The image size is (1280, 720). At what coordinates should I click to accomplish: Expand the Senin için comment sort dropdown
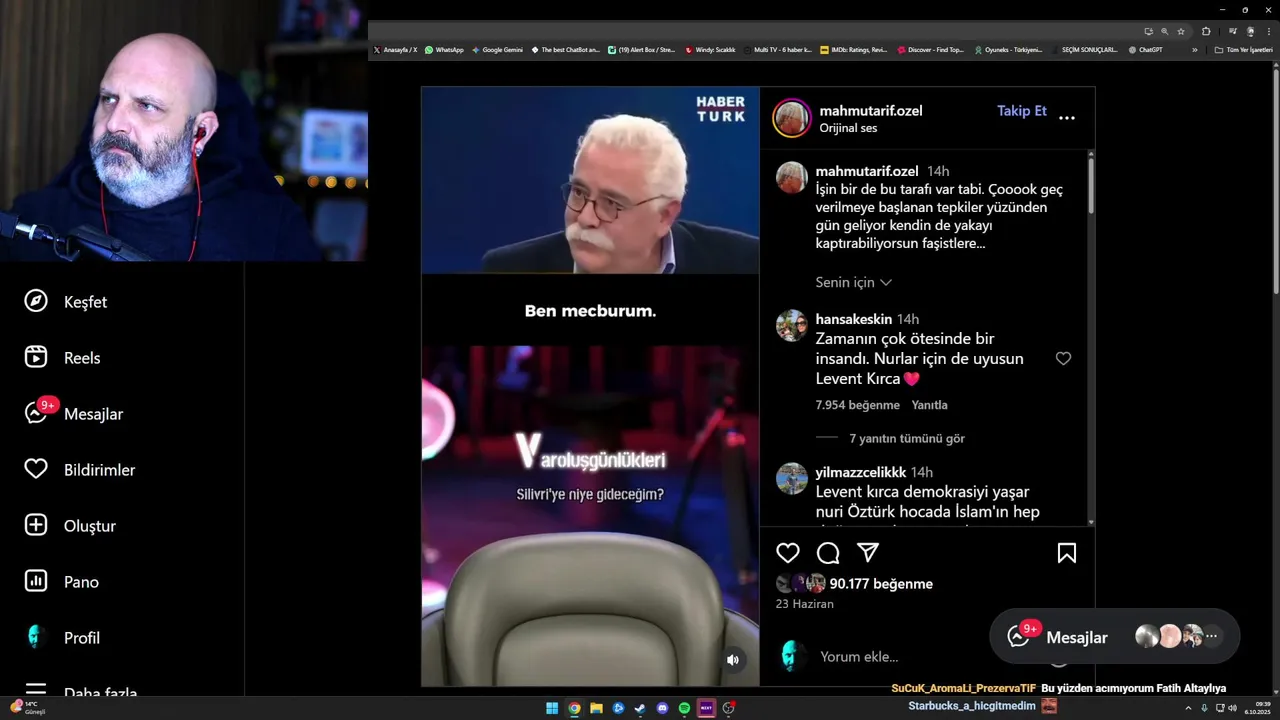click(853, 283)
